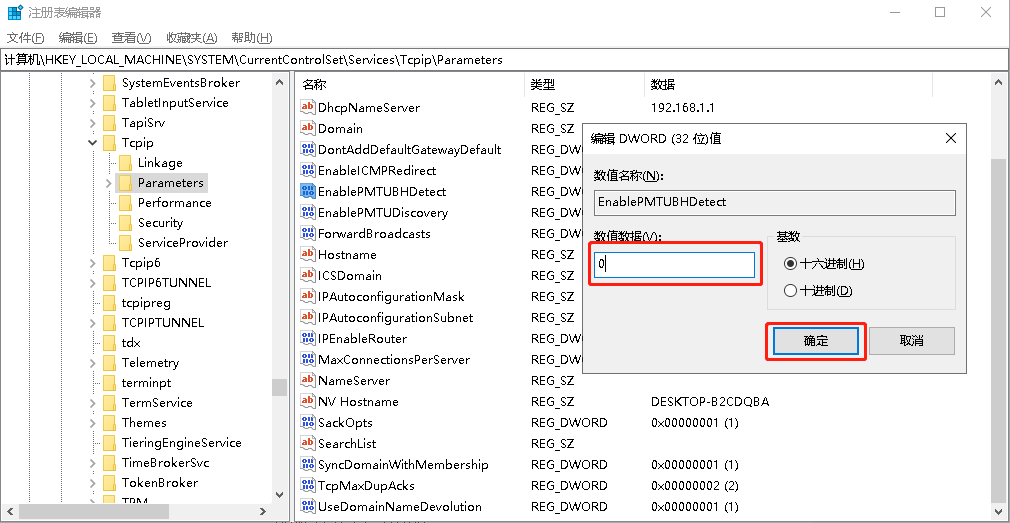
Task: Click the TcpMaxDupAcks DWORD icon
Action: click(308, 485)
